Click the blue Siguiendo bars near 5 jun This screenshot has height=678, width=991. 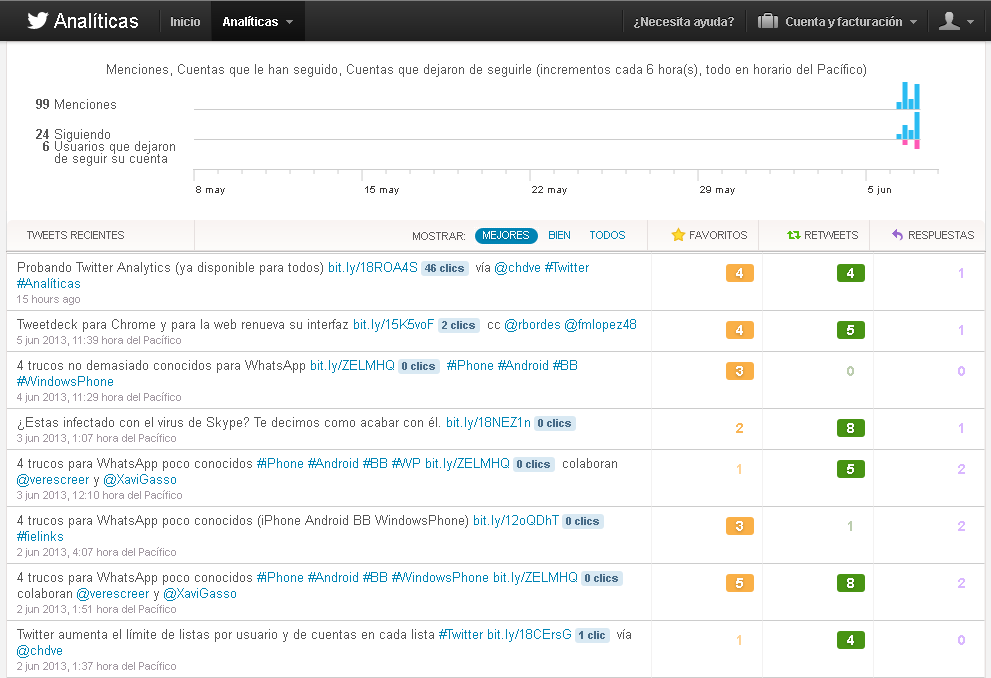pyautogui.click(x=908, y=126)
